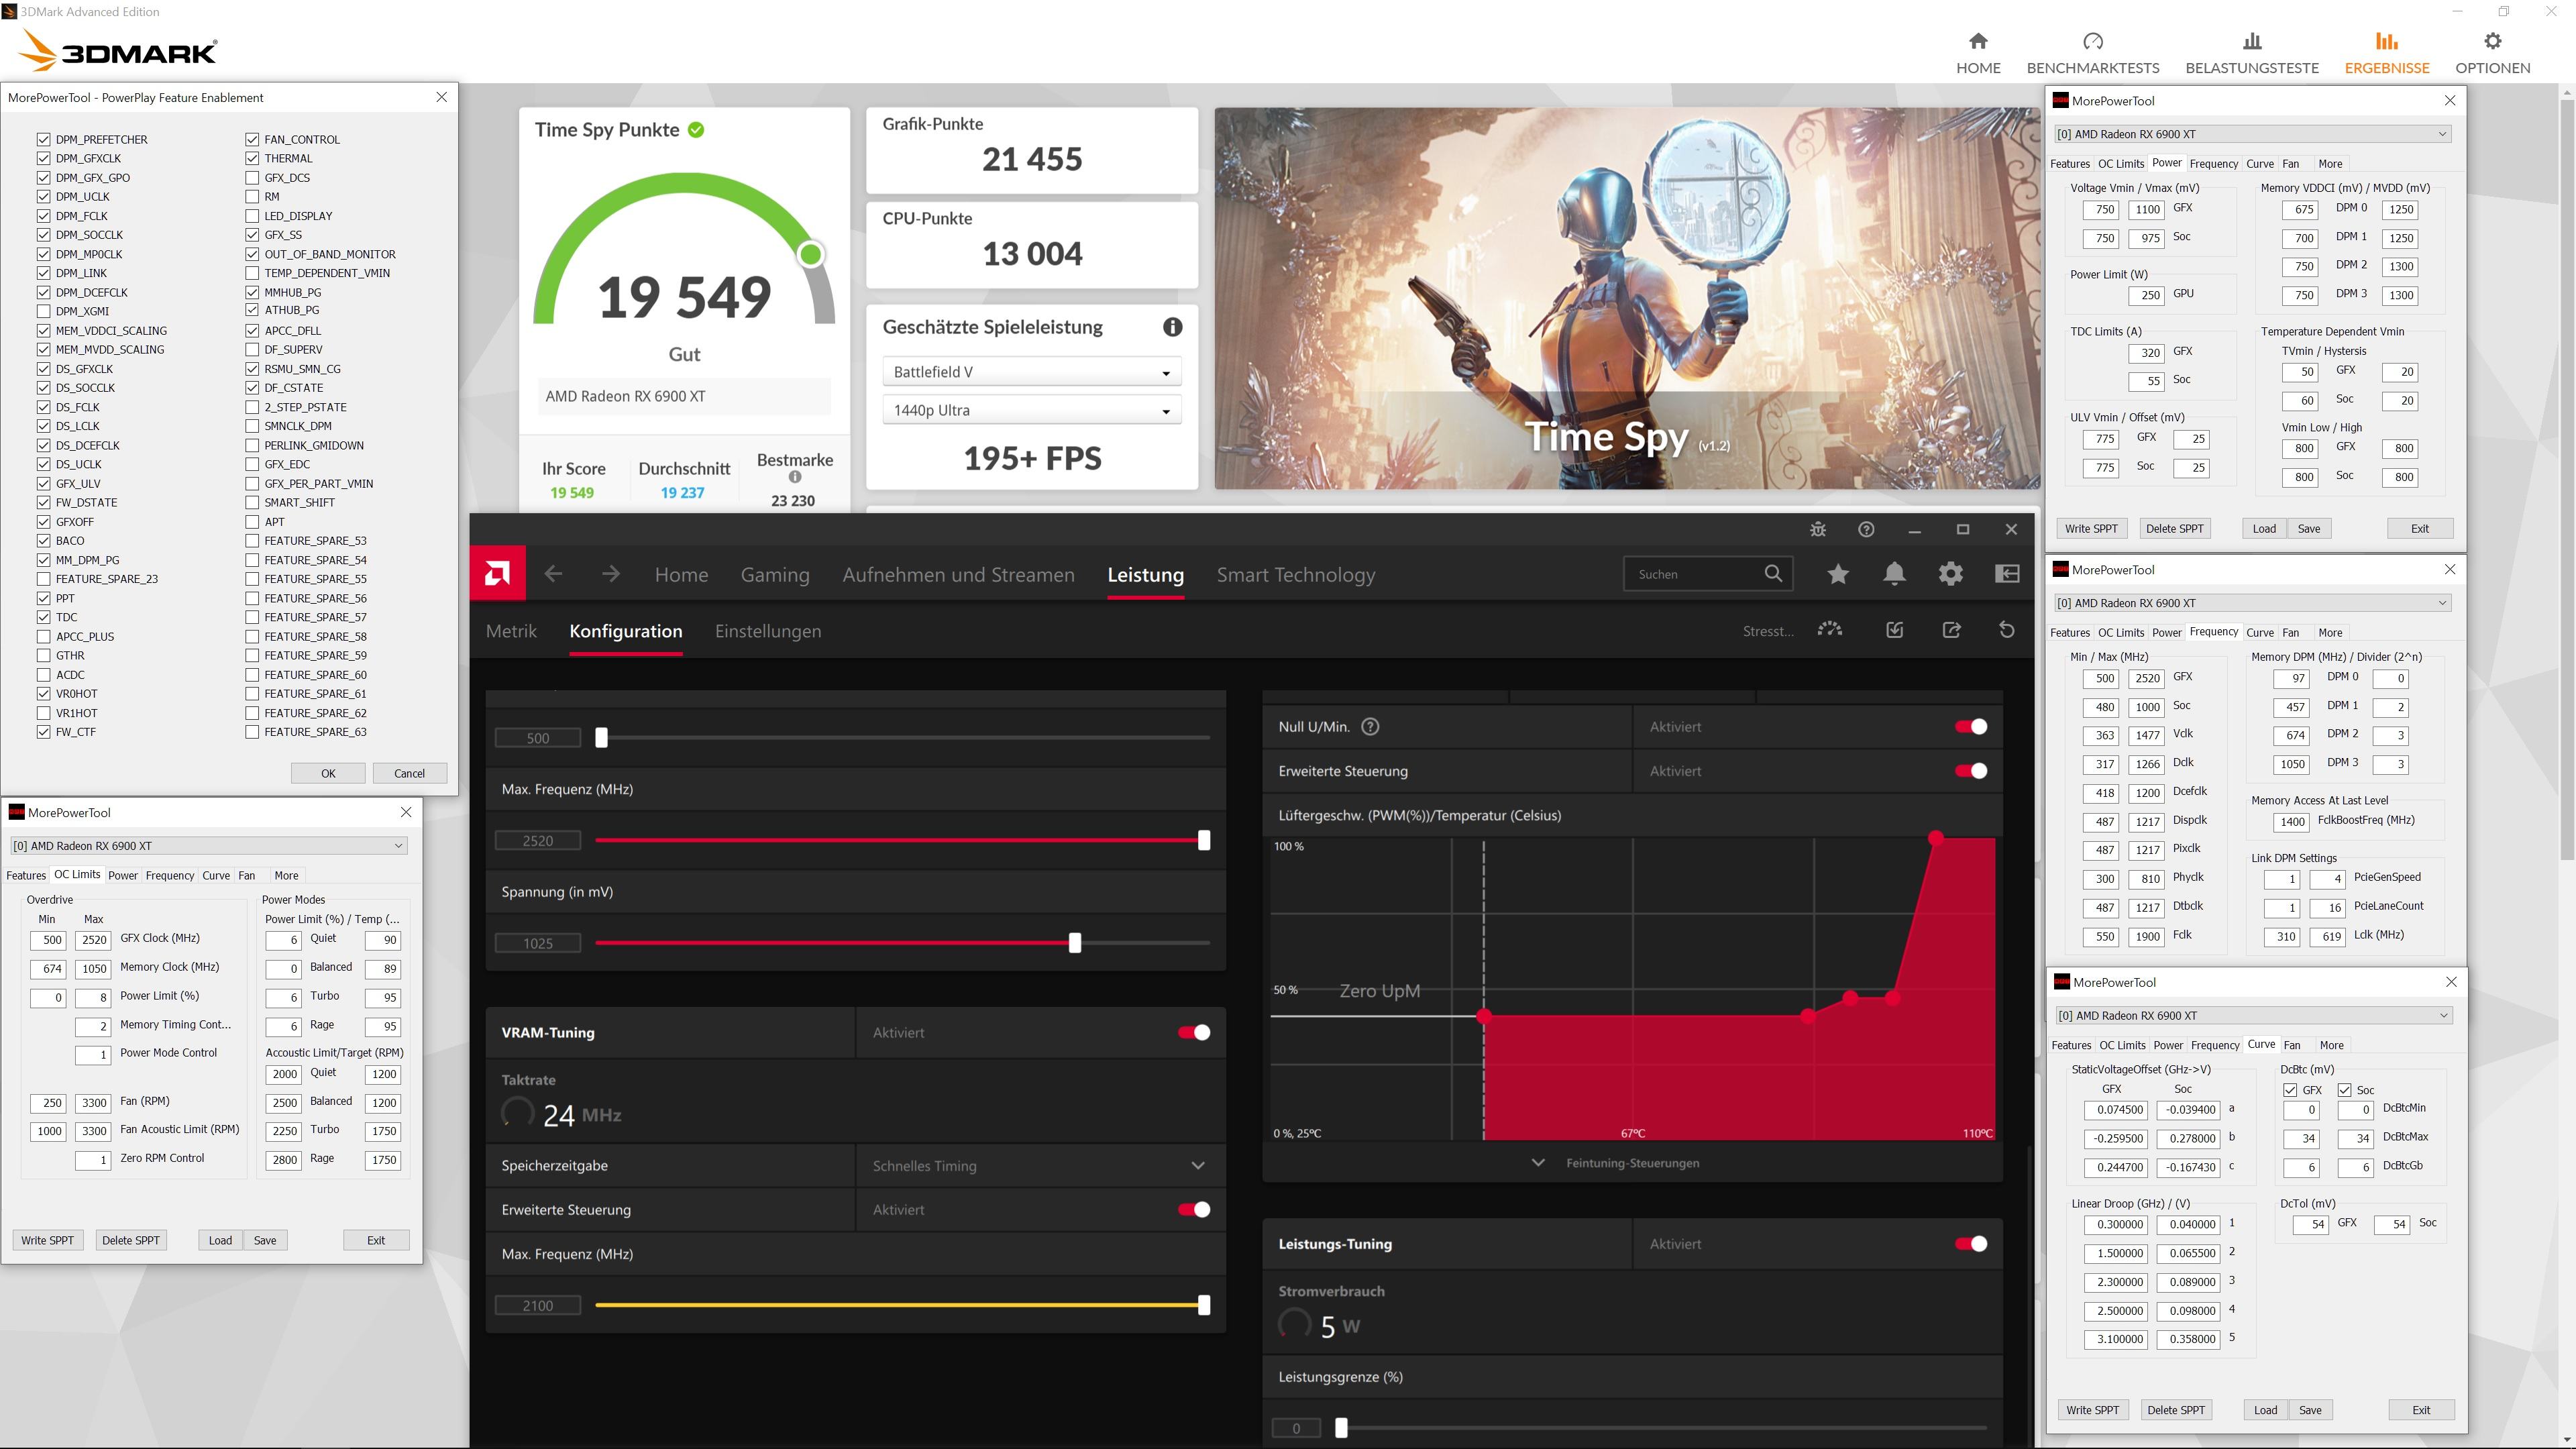Viewport: 2576px width, 1449px height.
Task: Open Radeon Software settings gear
Action: (x=1951, y=574)
